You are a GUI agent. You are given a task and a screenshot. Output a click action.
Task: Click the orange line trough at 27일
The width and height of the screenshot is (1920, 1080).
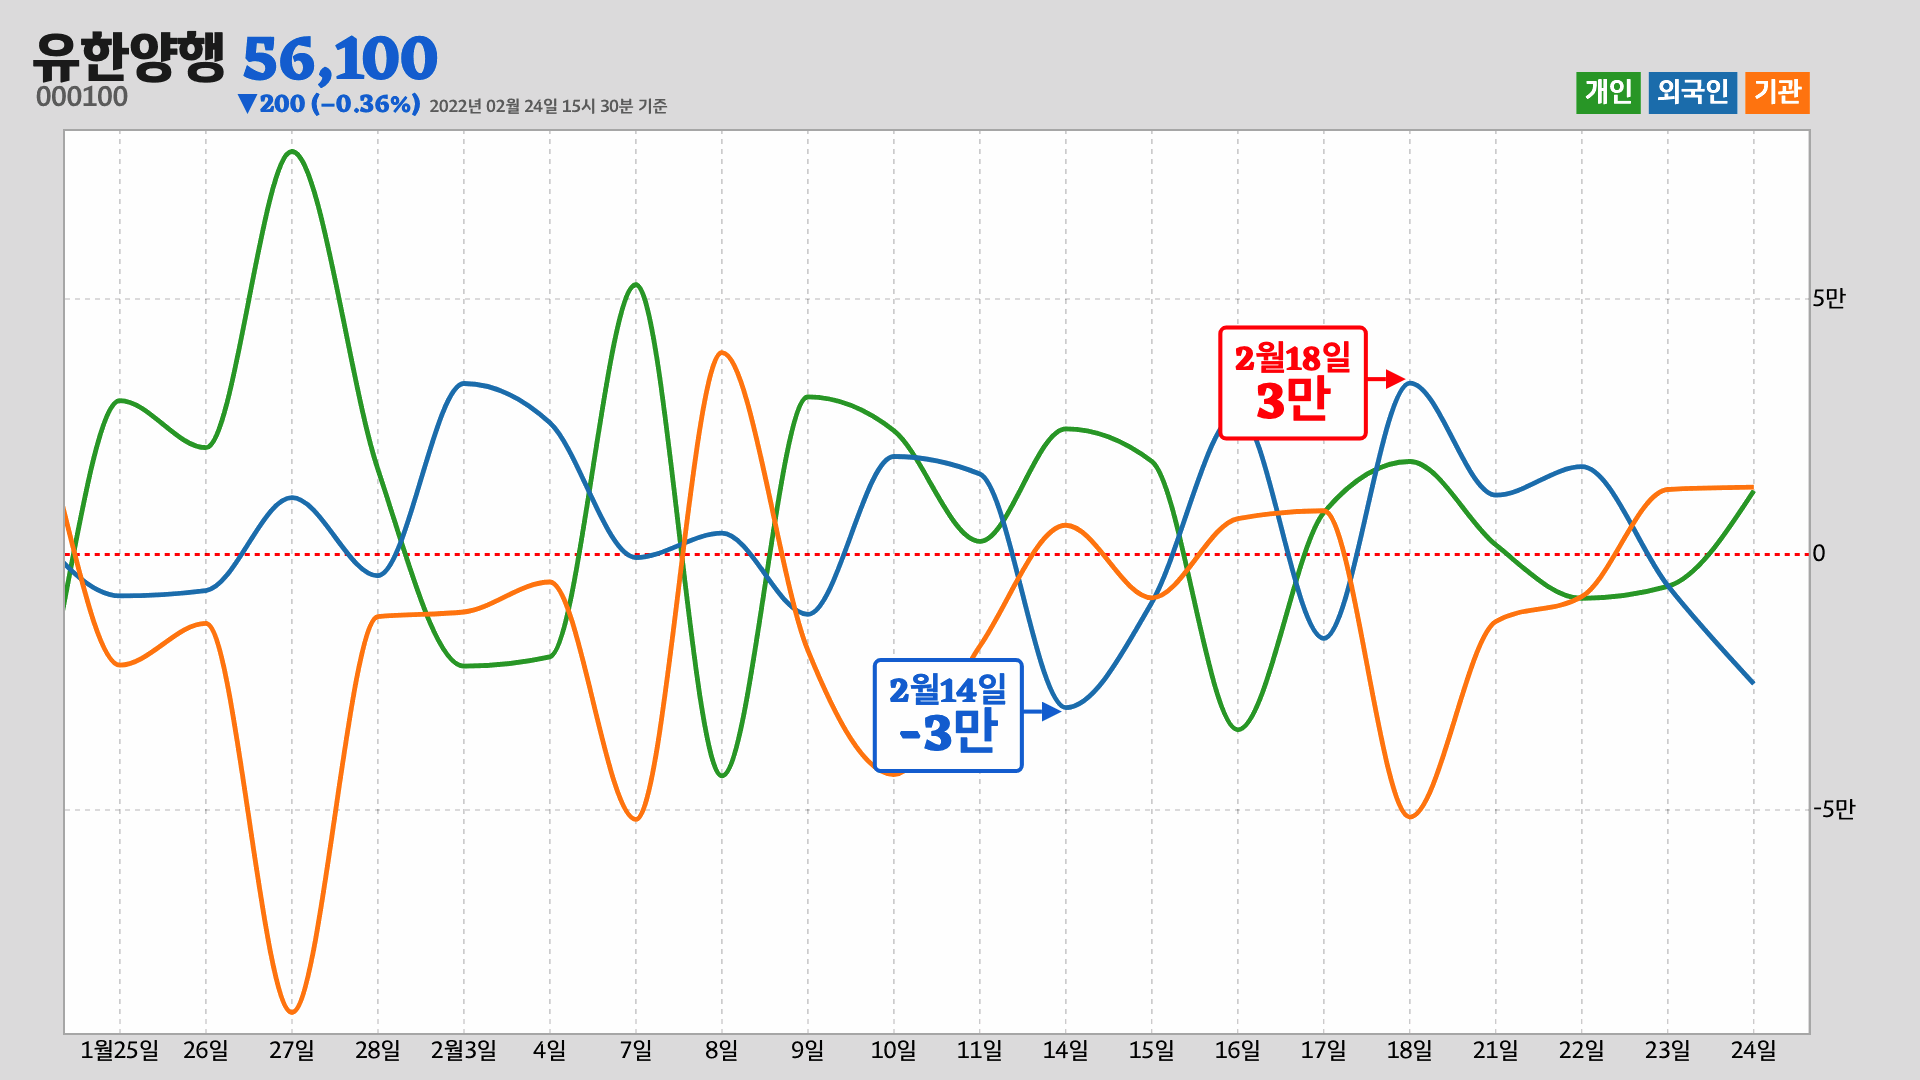pos(292,1012)
